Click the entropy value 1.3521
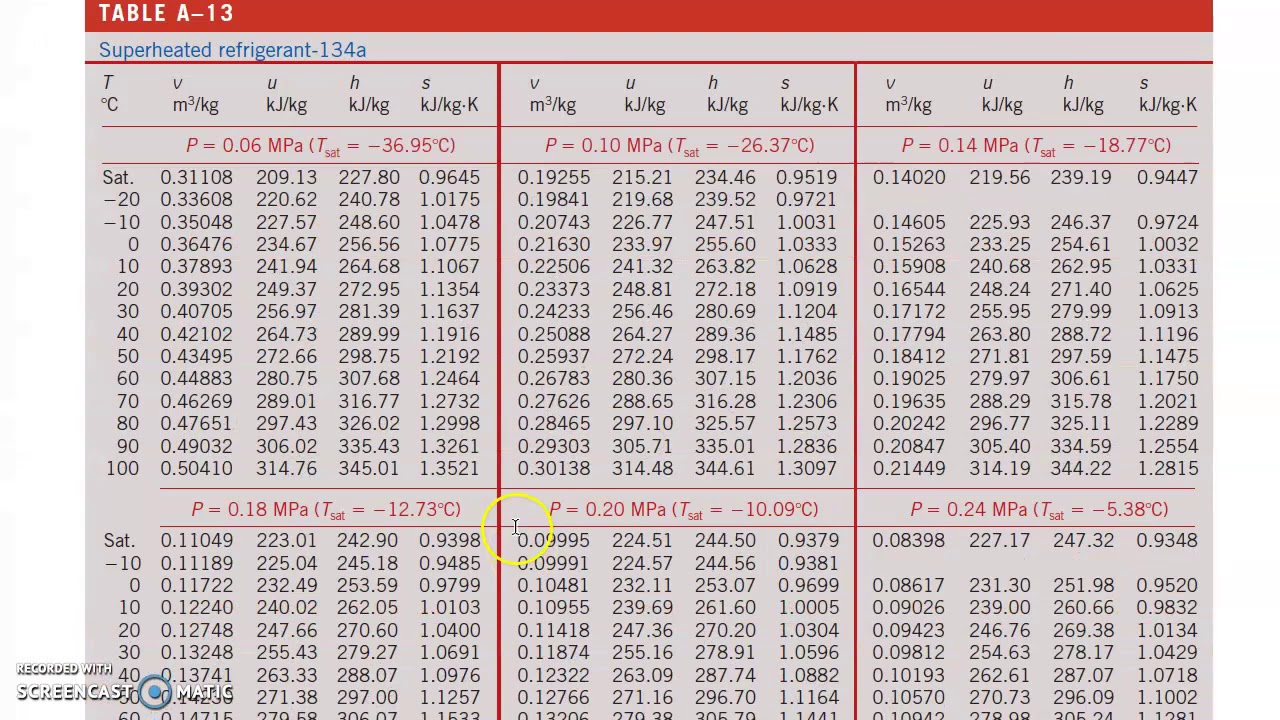 tap(449, 469)
